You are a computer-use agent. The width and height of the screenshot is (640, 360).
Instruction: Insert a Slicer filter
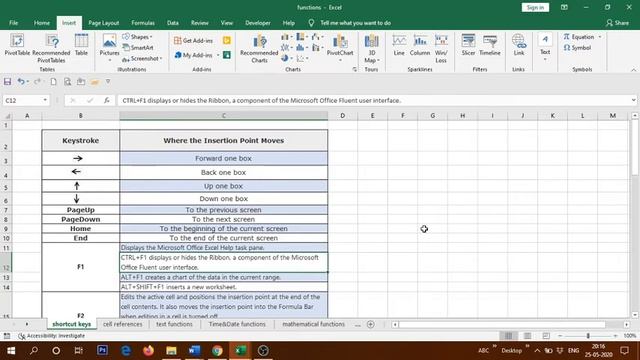[468, 45]
